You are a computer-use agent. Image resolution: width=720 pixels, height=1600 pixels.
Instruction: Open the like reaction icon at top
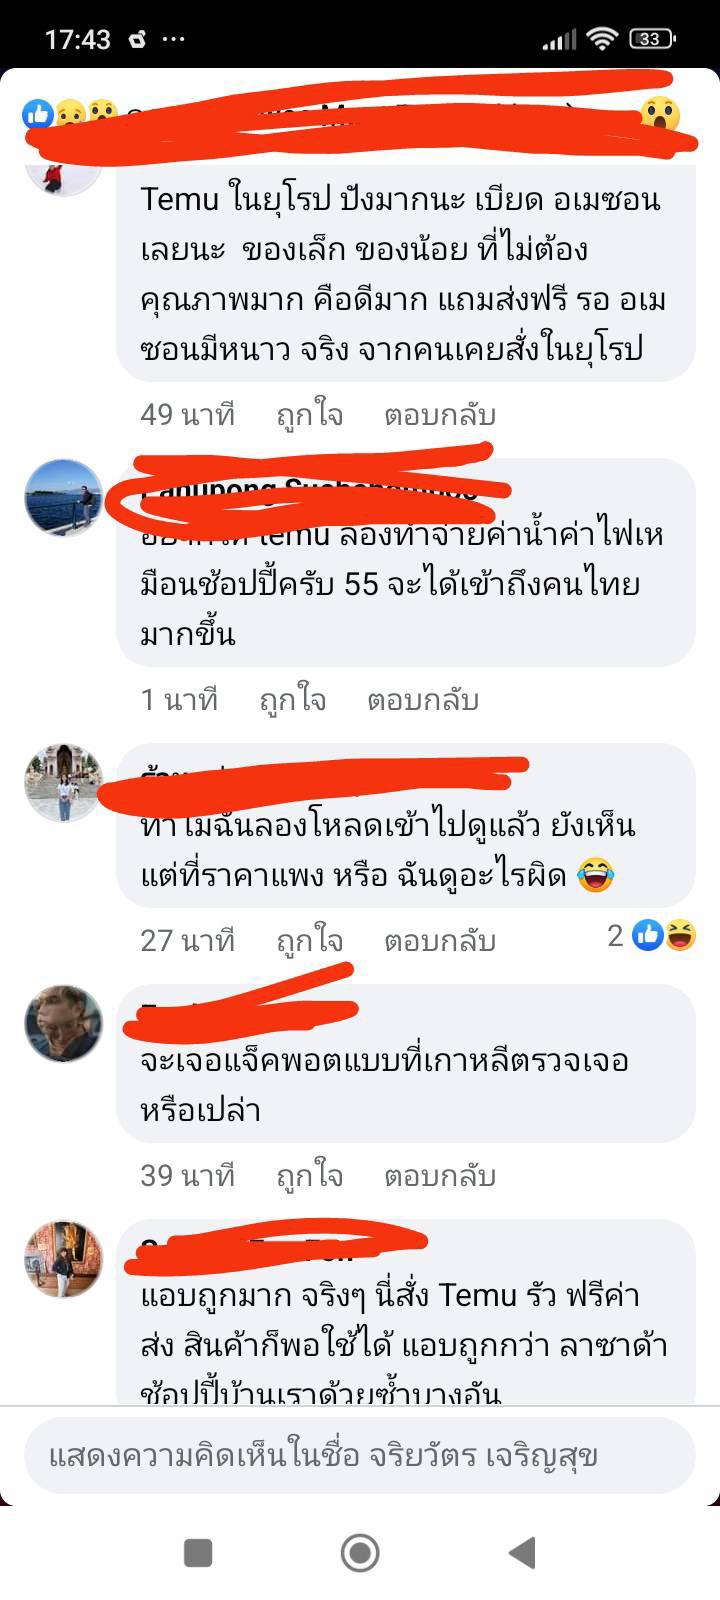coord(38,113)
